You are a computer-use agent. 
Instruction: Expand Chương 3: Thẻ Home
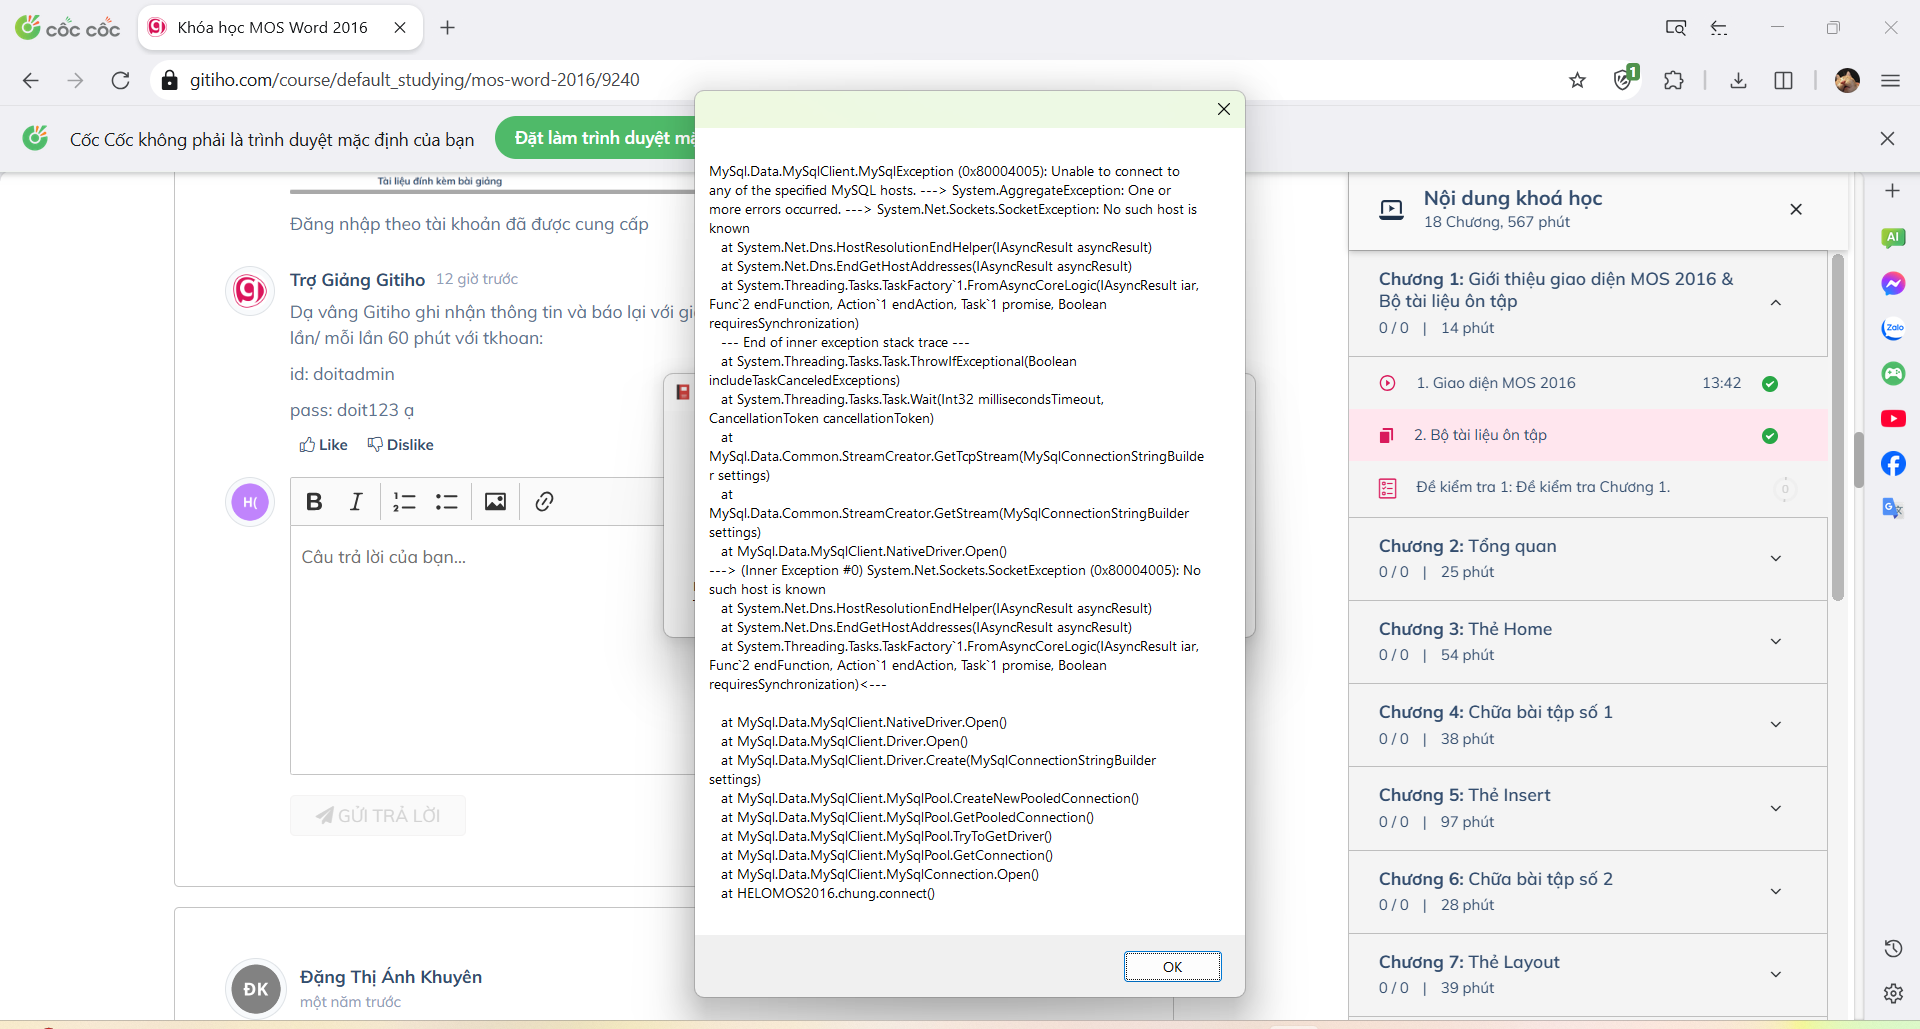[1776, 641]
